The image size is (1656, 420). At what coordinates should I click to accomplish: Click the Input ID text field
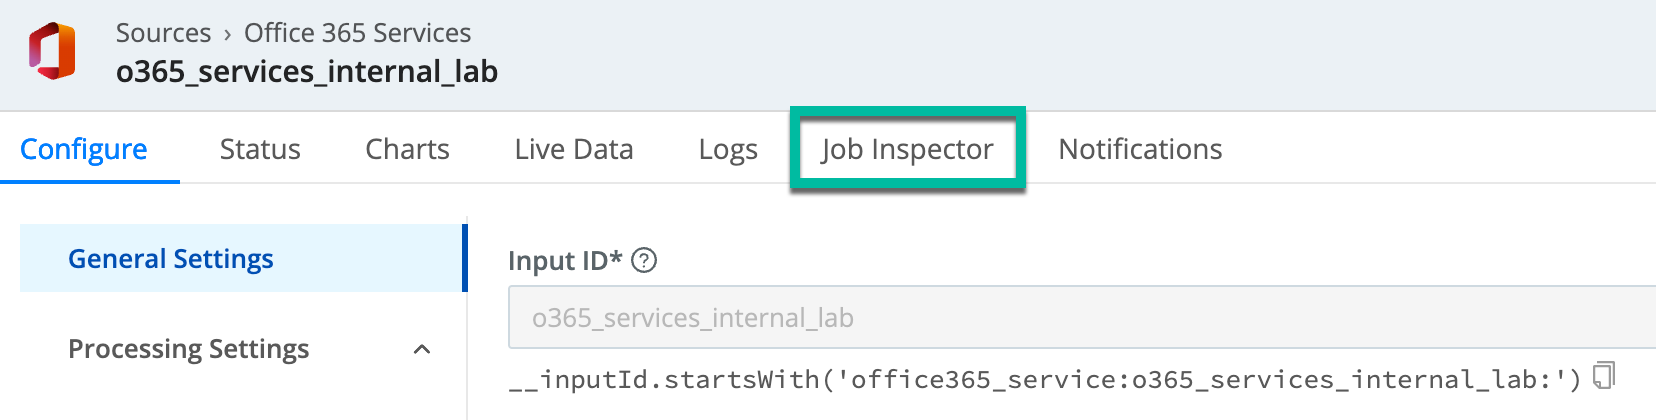(x=1080, y=318)
